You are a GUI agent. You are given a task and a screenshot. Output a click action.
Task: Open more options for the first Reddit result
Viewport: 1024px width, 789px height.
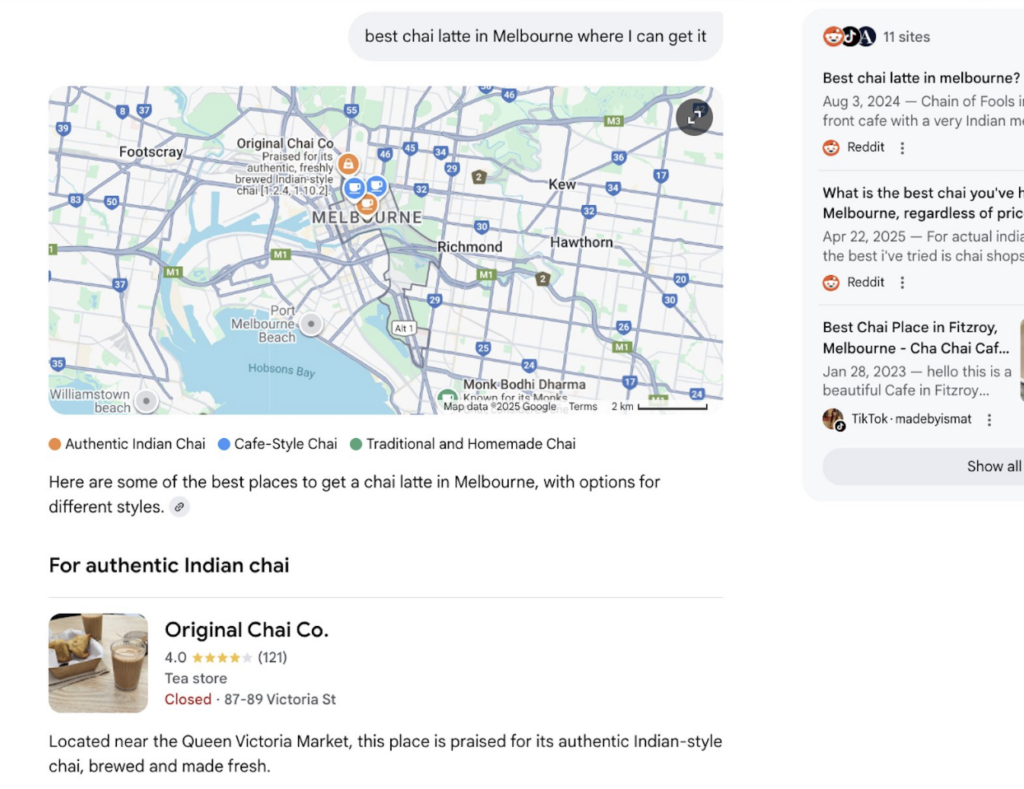tap(902, 148)
